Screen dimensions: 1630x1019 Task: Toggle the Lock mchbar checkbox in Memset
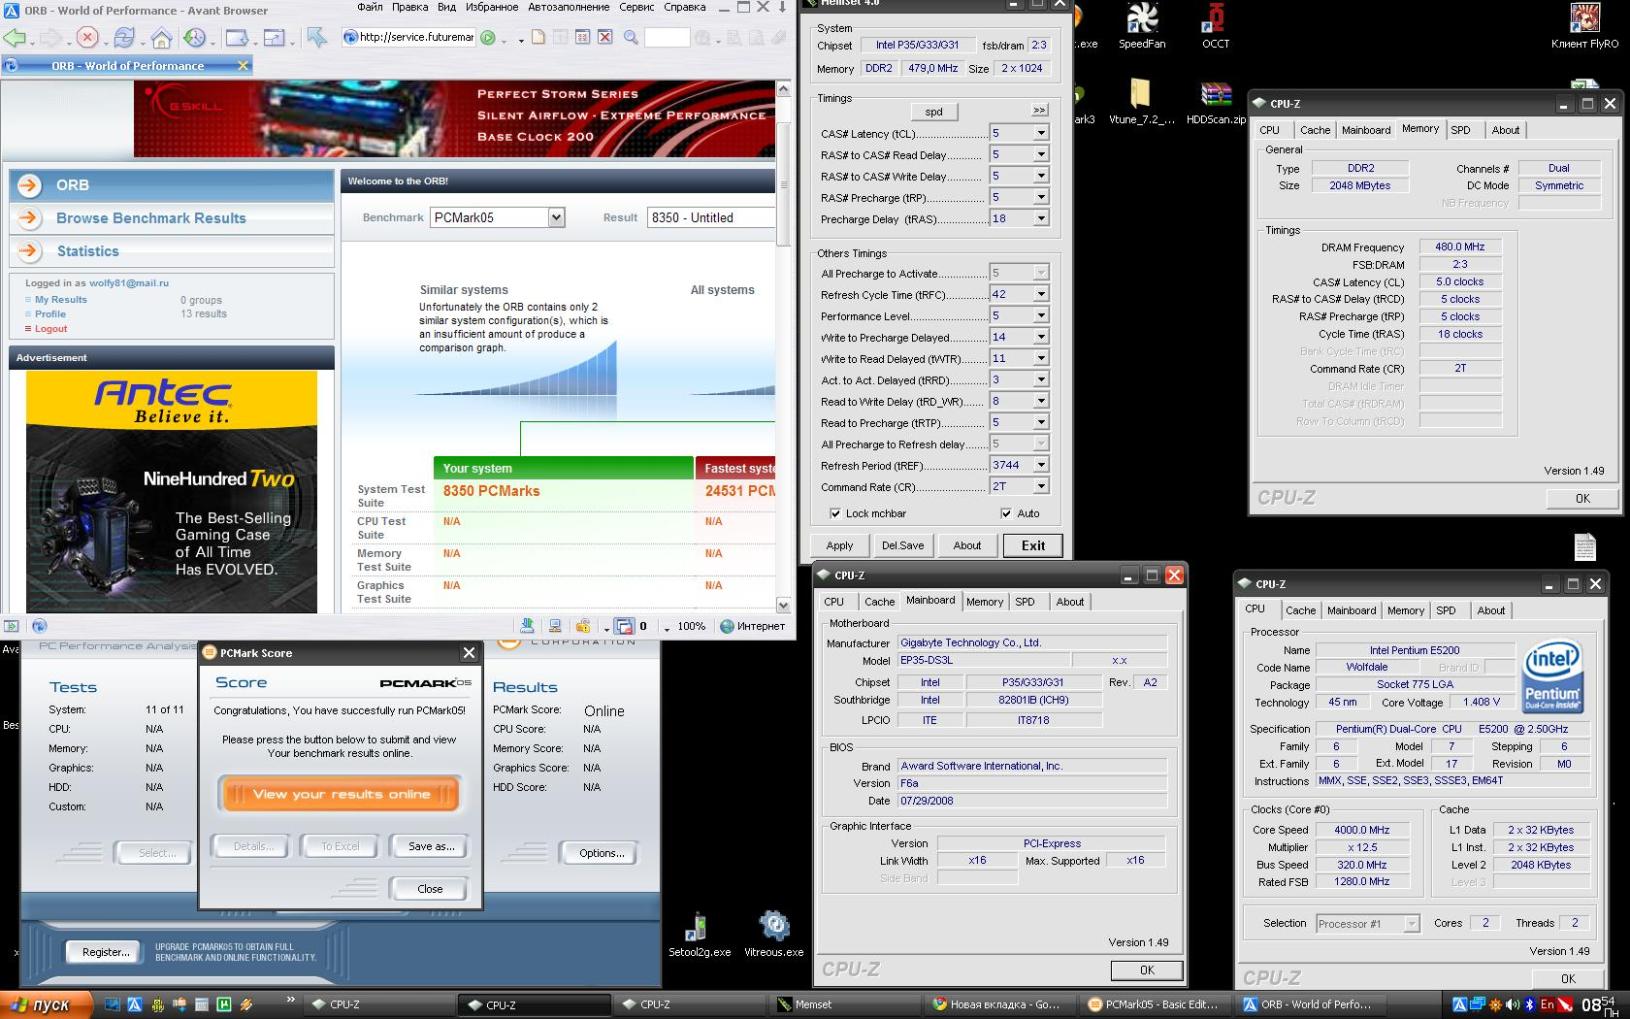click(x=835, y=514)
